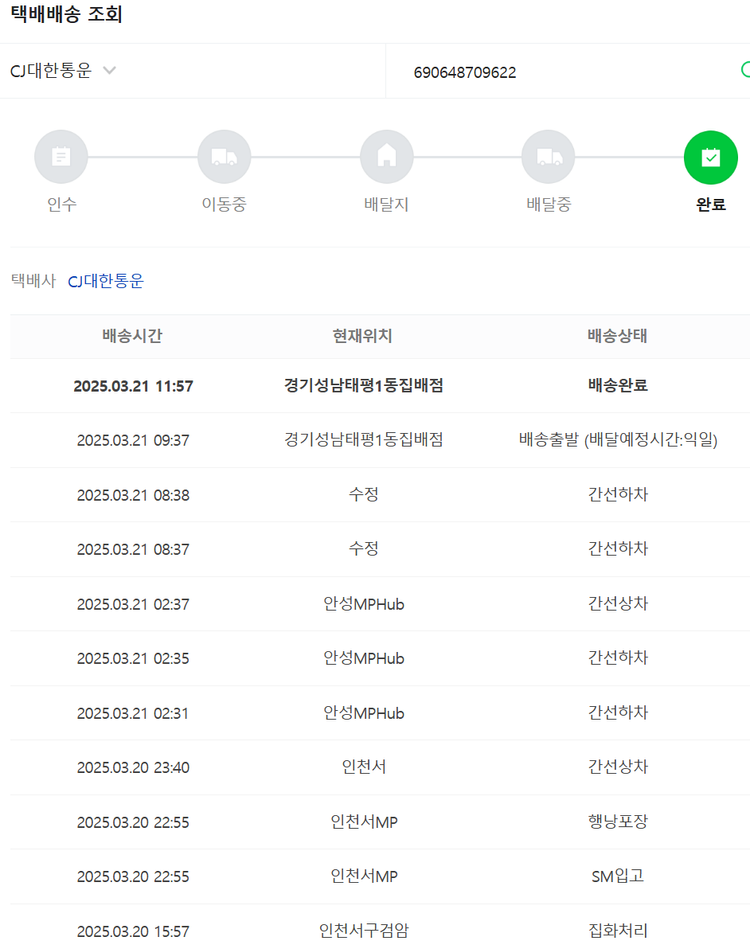This screenshot has width=750, height=952.
Task: Open the CJ대한통운 courier dropdown
Action: click(64, 71)
